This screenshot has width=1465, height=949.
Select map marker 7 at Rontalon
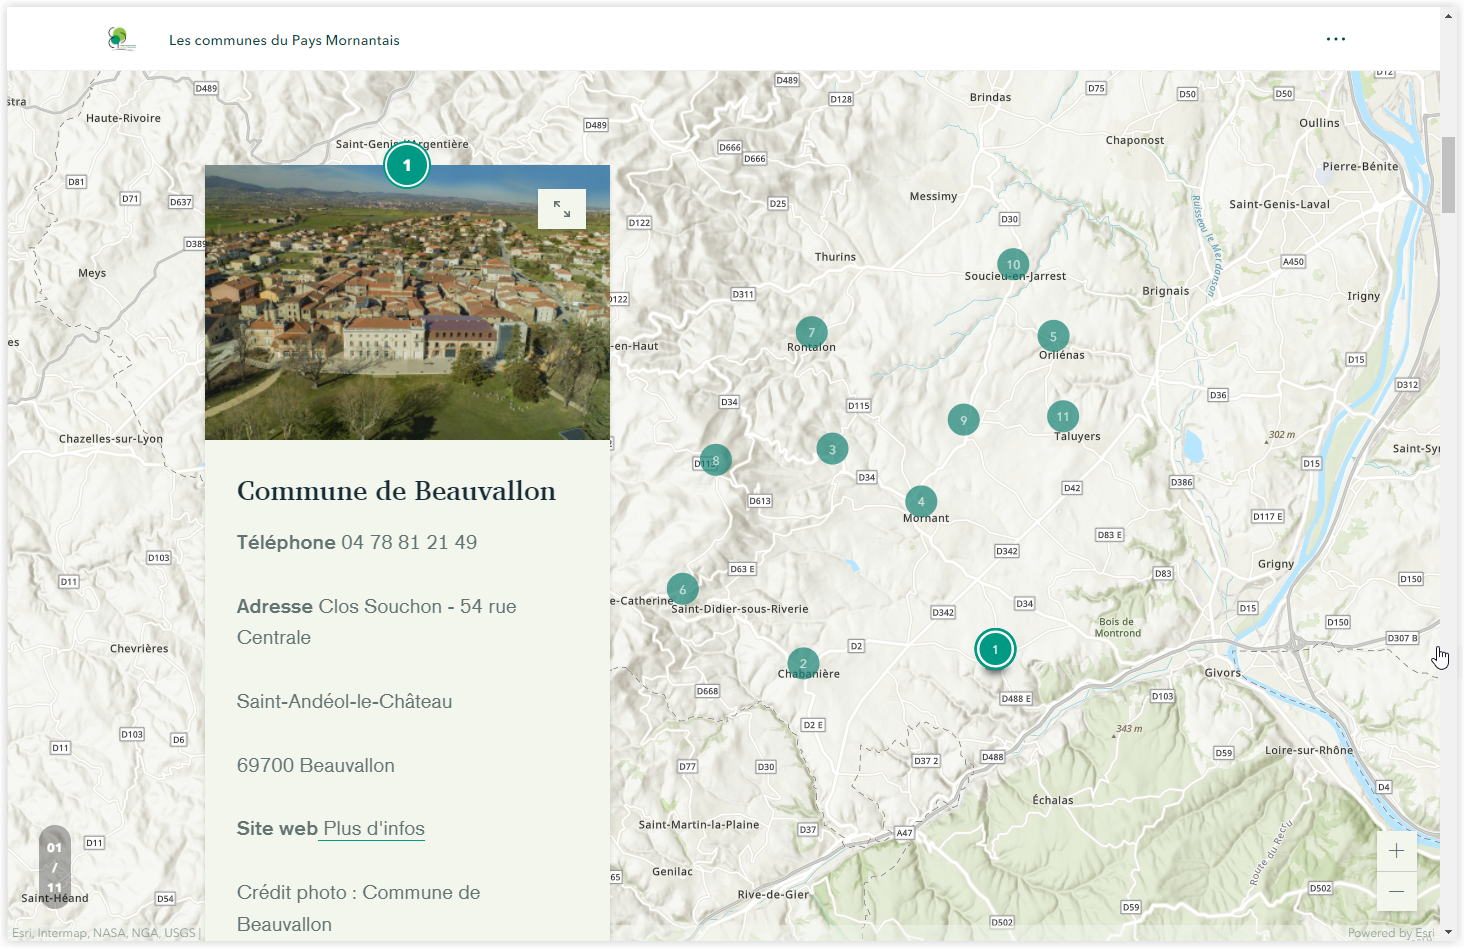pos(811,332)
